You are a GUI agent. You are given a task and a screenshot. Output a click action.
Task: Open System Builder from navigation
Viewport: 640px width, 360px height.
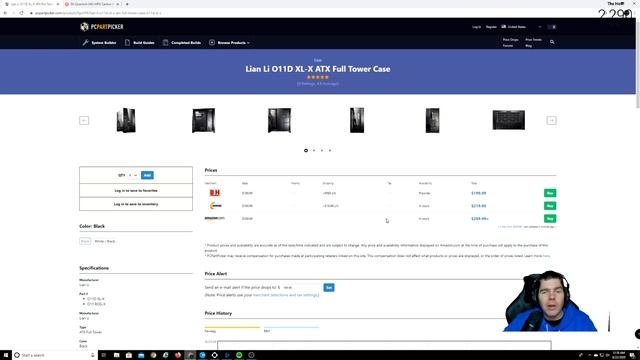click(x=100, y=42)
